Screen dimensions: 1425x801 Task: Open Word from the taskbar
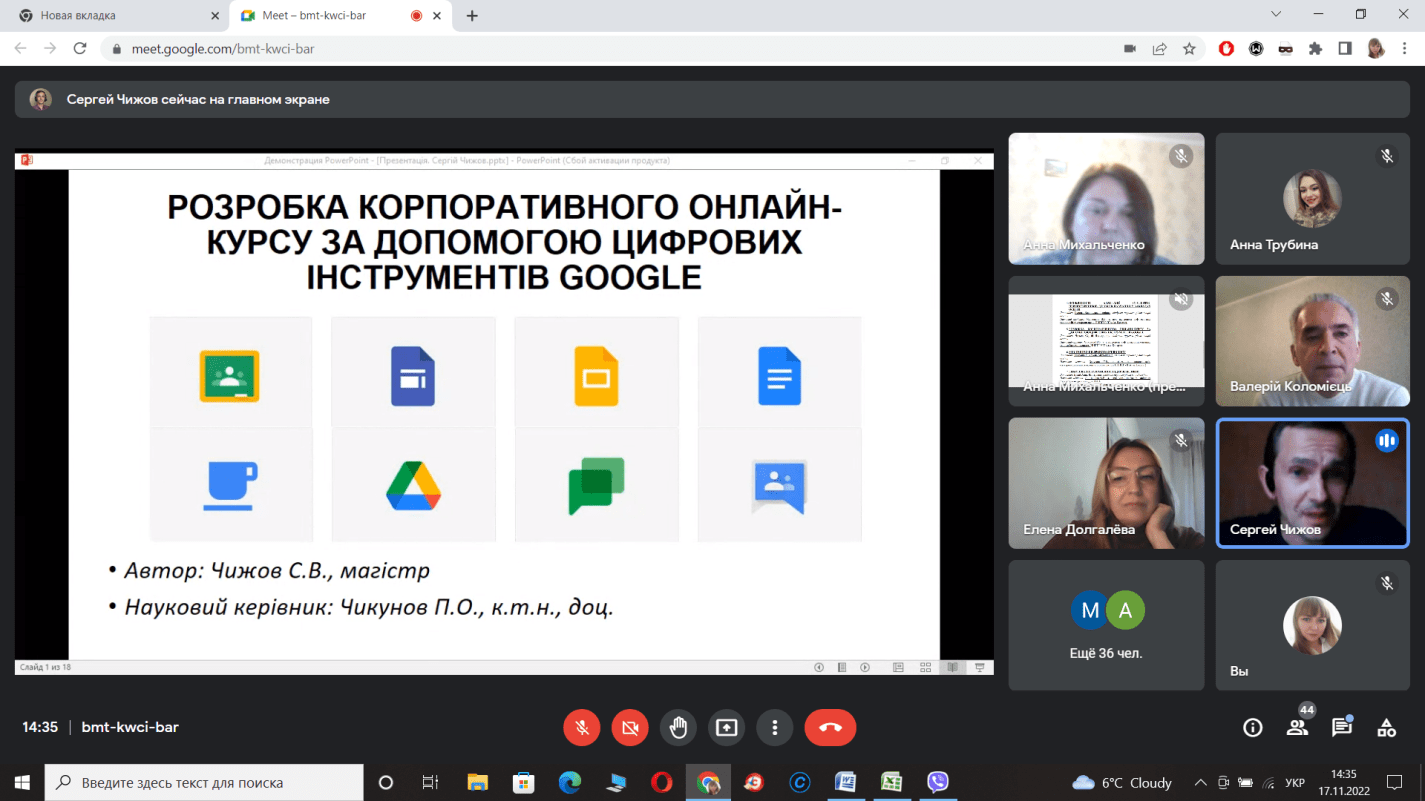[x=845, y=783]
